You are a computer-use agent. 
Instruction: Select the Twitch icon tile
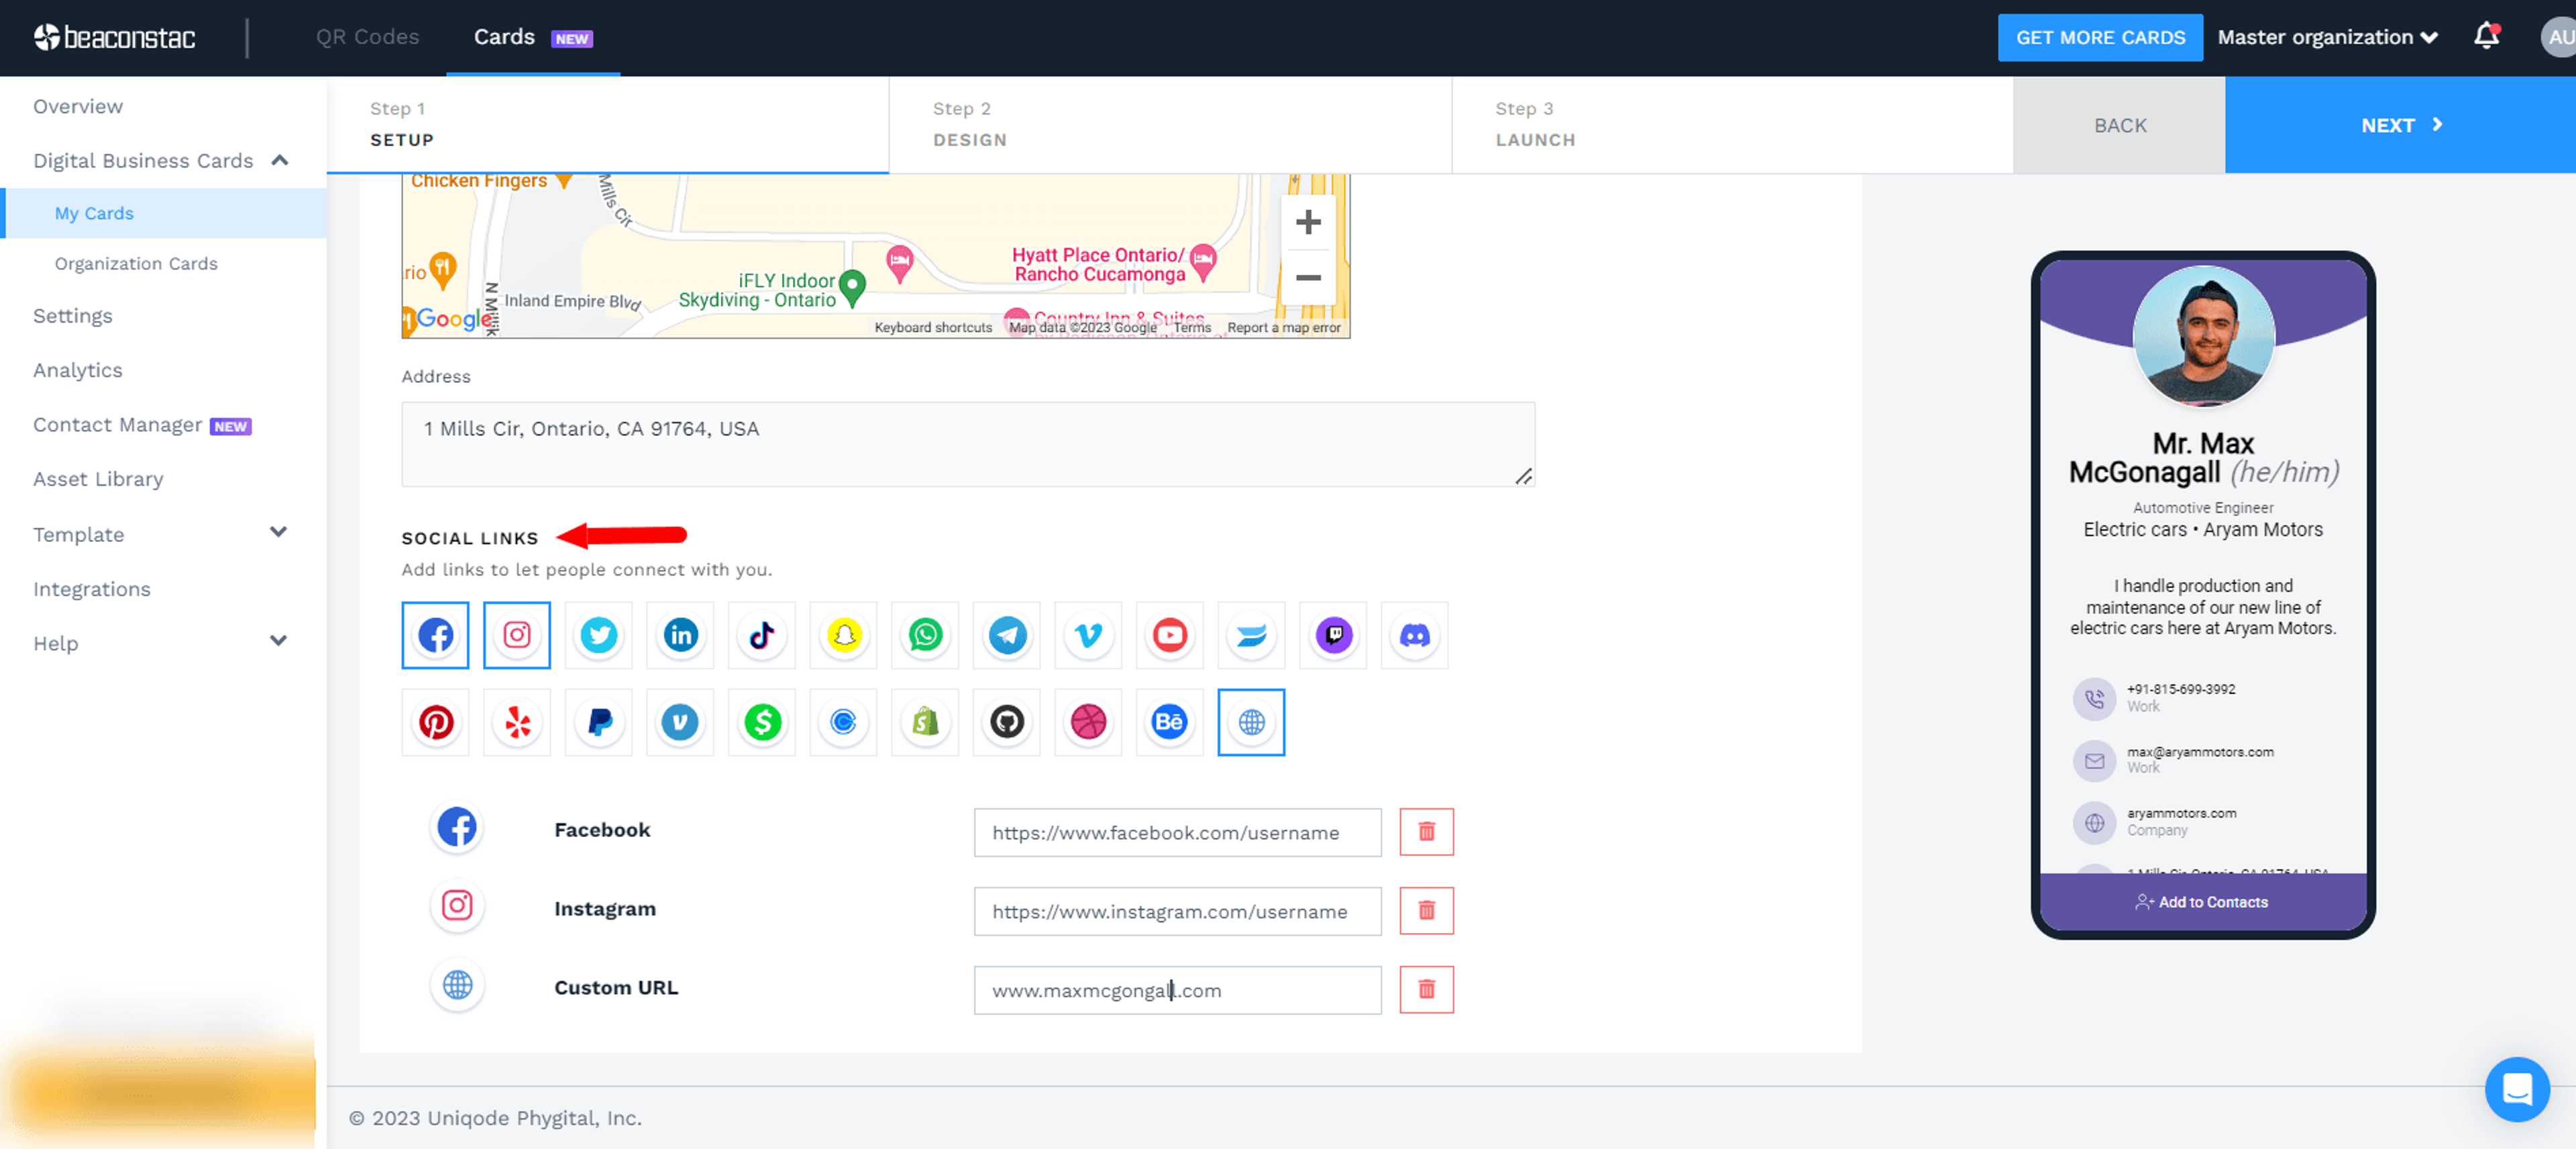1333,635
